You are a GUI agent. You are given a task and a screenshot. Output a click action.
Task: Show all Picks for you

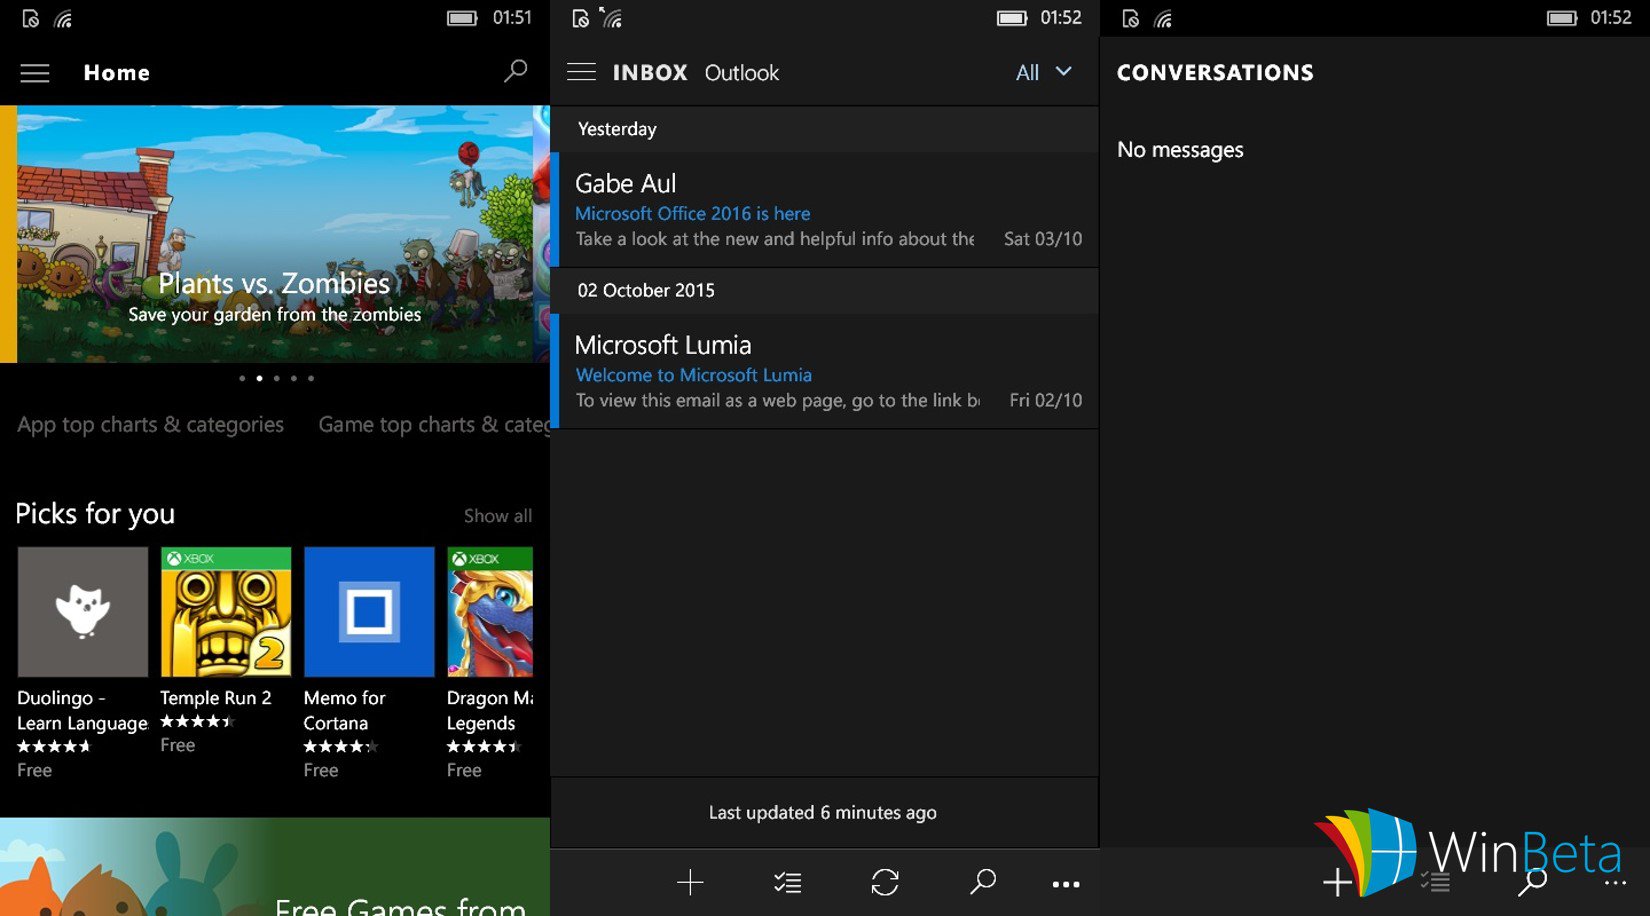click(x=498, y=516)
